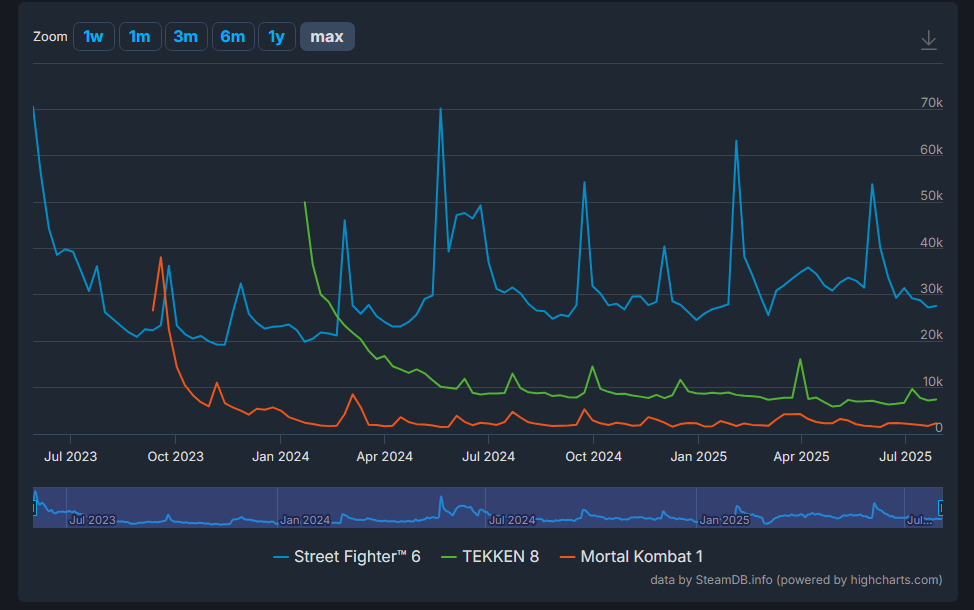Click the right navigator range handle
The height and width of the screenshot is (610, 974).
pyautogui.click(x=941, y=508)
